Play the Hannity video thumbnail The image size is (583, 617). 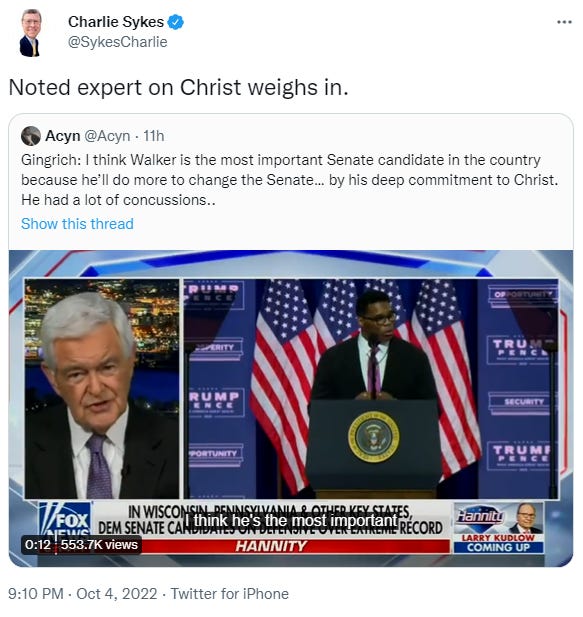tap(291, 408)
